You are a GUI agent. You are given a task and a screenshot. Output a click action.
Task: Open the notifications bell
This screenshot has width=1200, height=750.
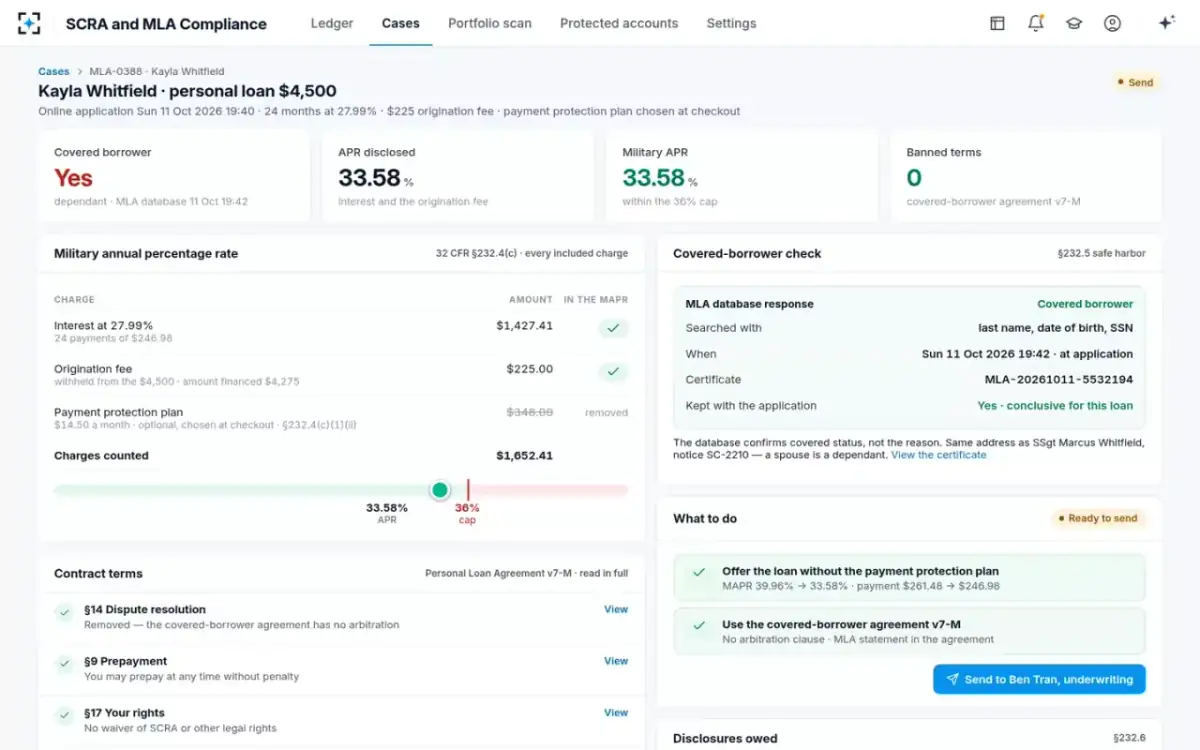1036,23
